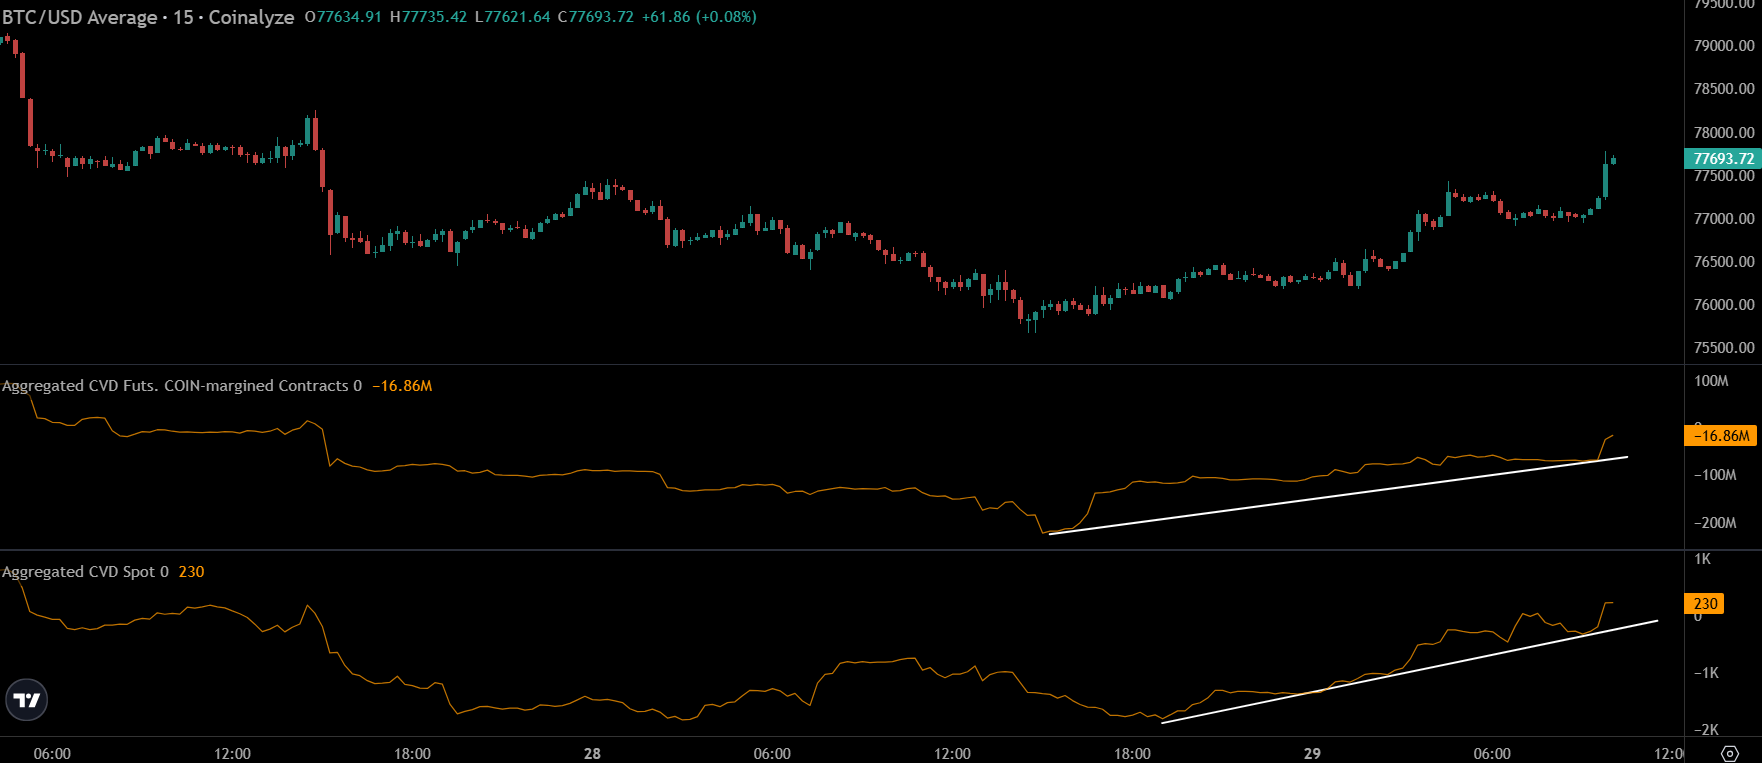
Task: Click the 100M futures CVD axis label
Action: click(x=1711, y=381)
